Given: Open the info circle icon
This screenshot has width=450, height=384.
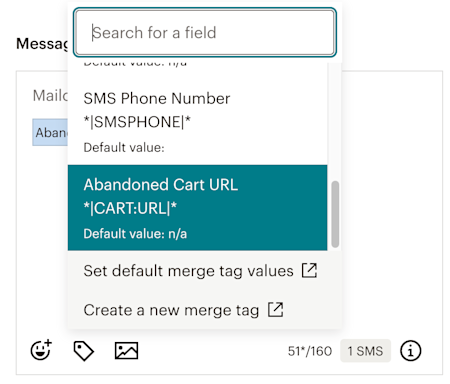Looking at the screenshot, I should 410,351.
